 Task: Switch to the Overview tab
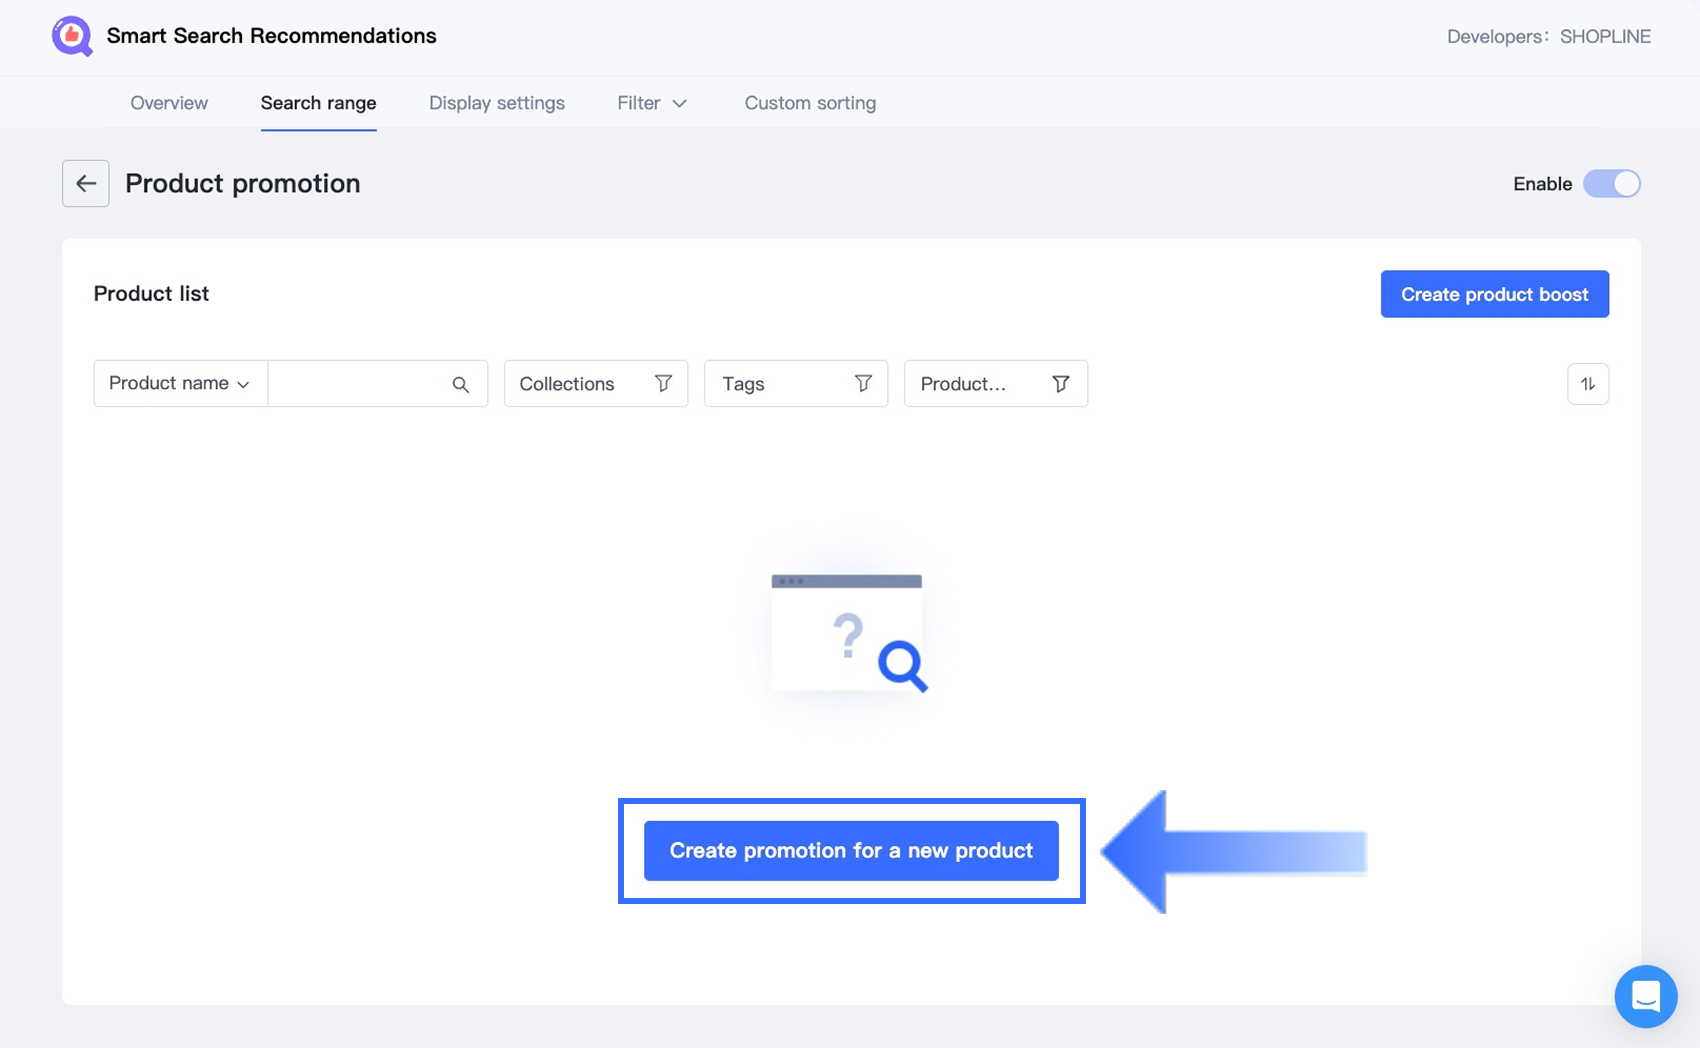(169, 103)
